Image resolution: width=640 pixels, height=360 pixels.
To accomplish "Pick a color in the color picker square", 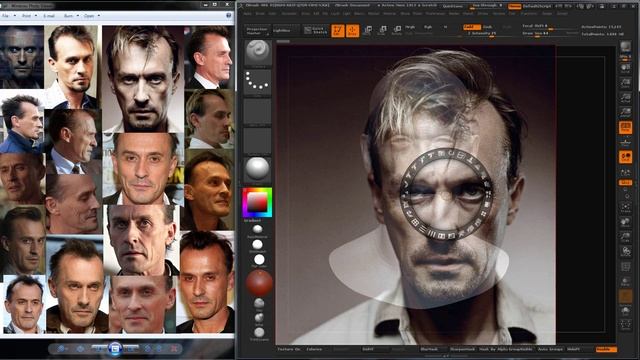I will [x=257, y=202].
